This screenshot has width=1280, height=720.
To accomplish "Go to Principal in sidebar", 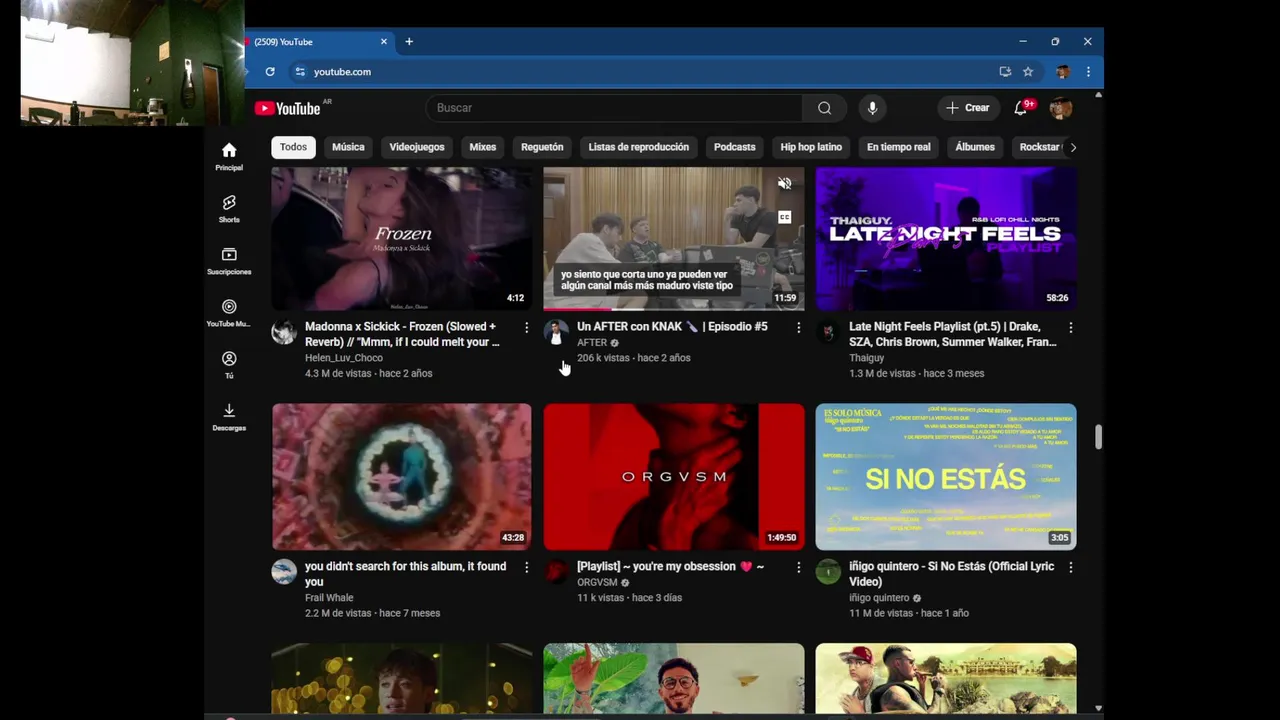I will (229, 157).
